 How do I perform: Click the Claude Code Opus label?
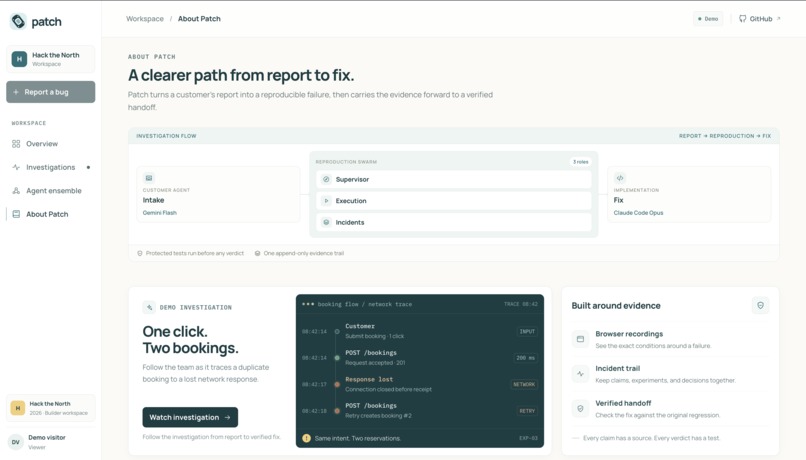[638, 213]
